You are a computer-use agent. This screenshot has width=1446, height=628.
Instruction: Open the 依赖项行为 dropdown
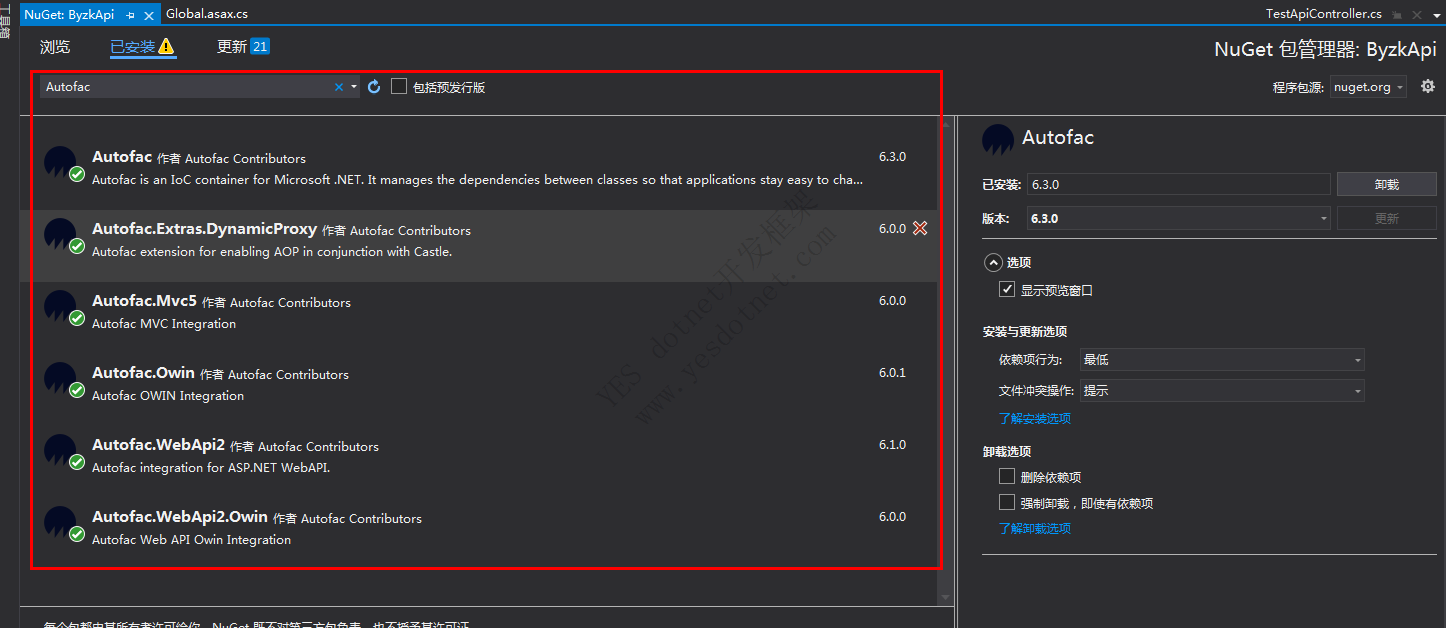tap(1222, 360)
